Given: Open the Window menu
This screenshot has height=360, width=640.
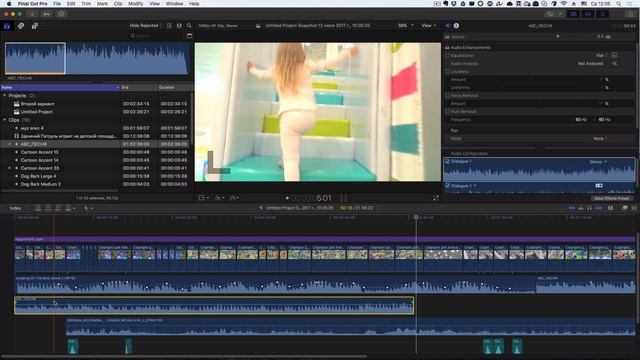Looking at the screenshot, I should (174, 4).
